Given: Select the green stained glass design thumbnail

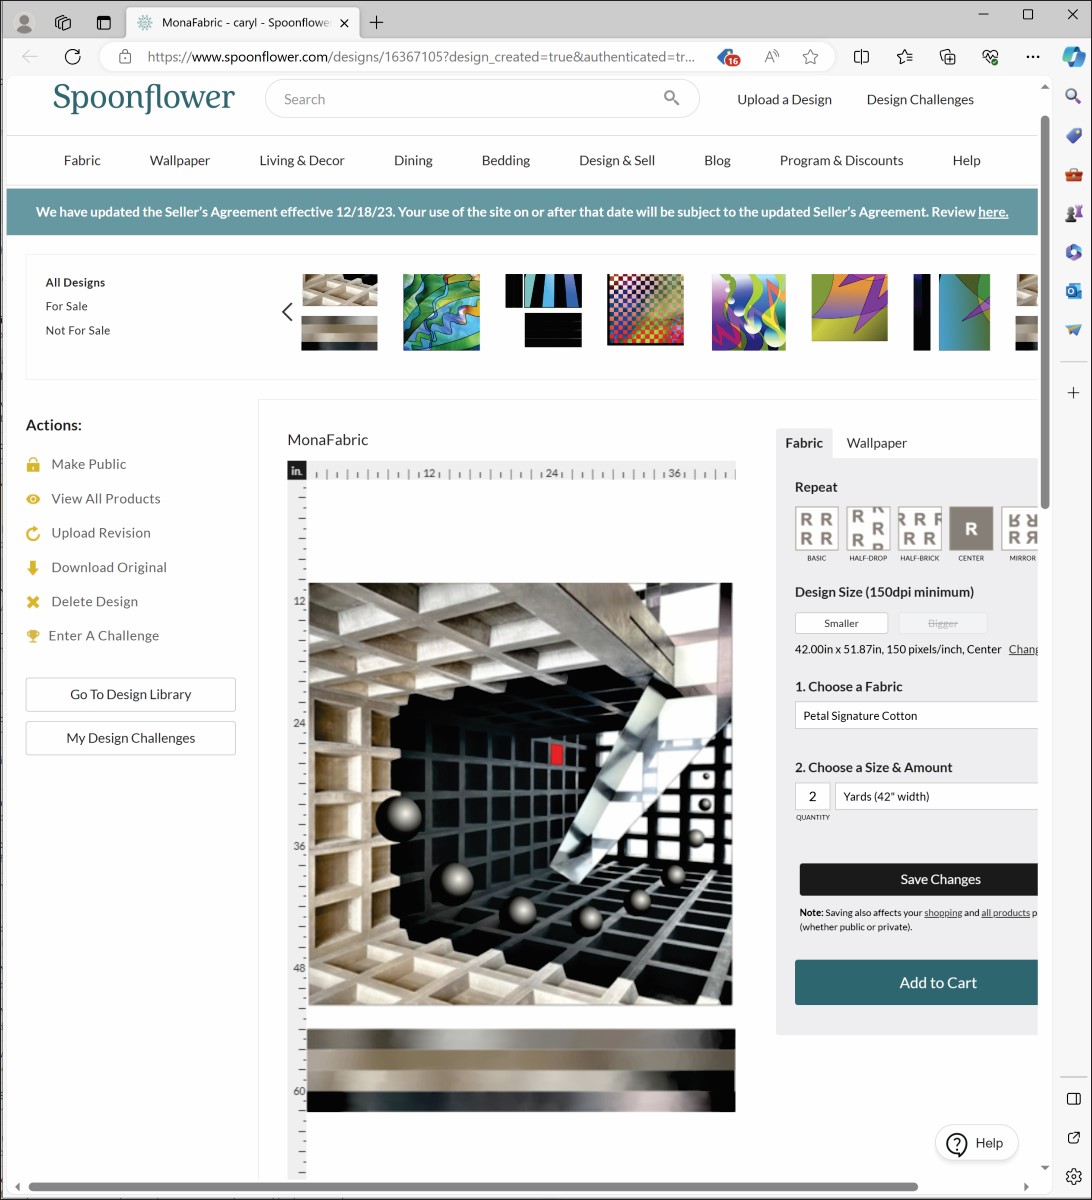Looking at the screenshot, I should [441, 312].
